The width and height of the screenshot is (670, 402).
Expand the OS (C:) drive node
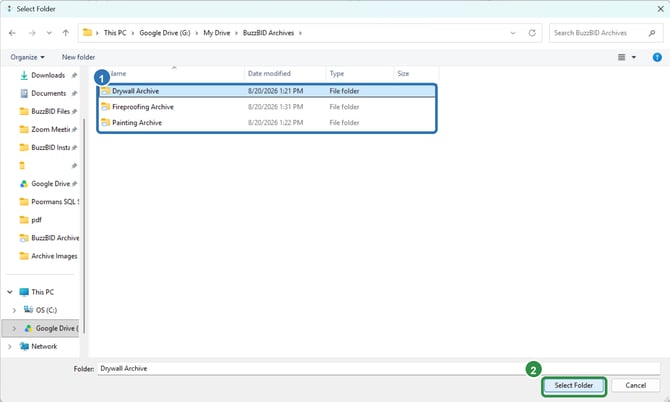tap(14, 310)
